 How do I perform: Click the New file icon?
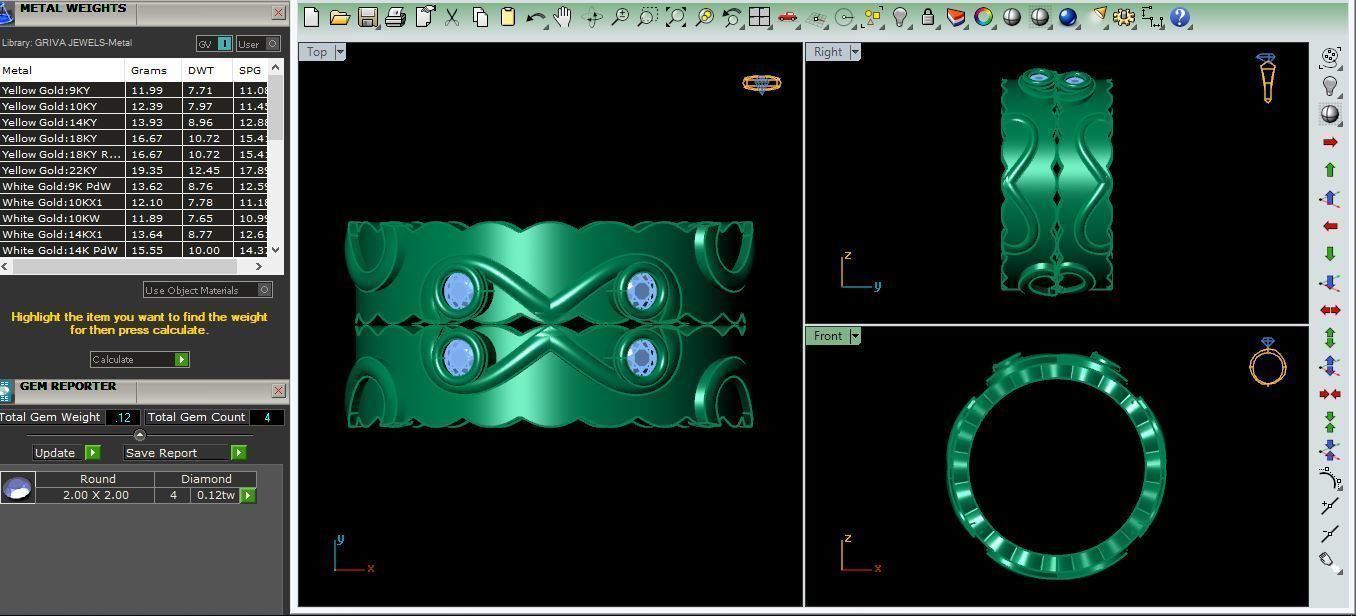pos(311,17)
